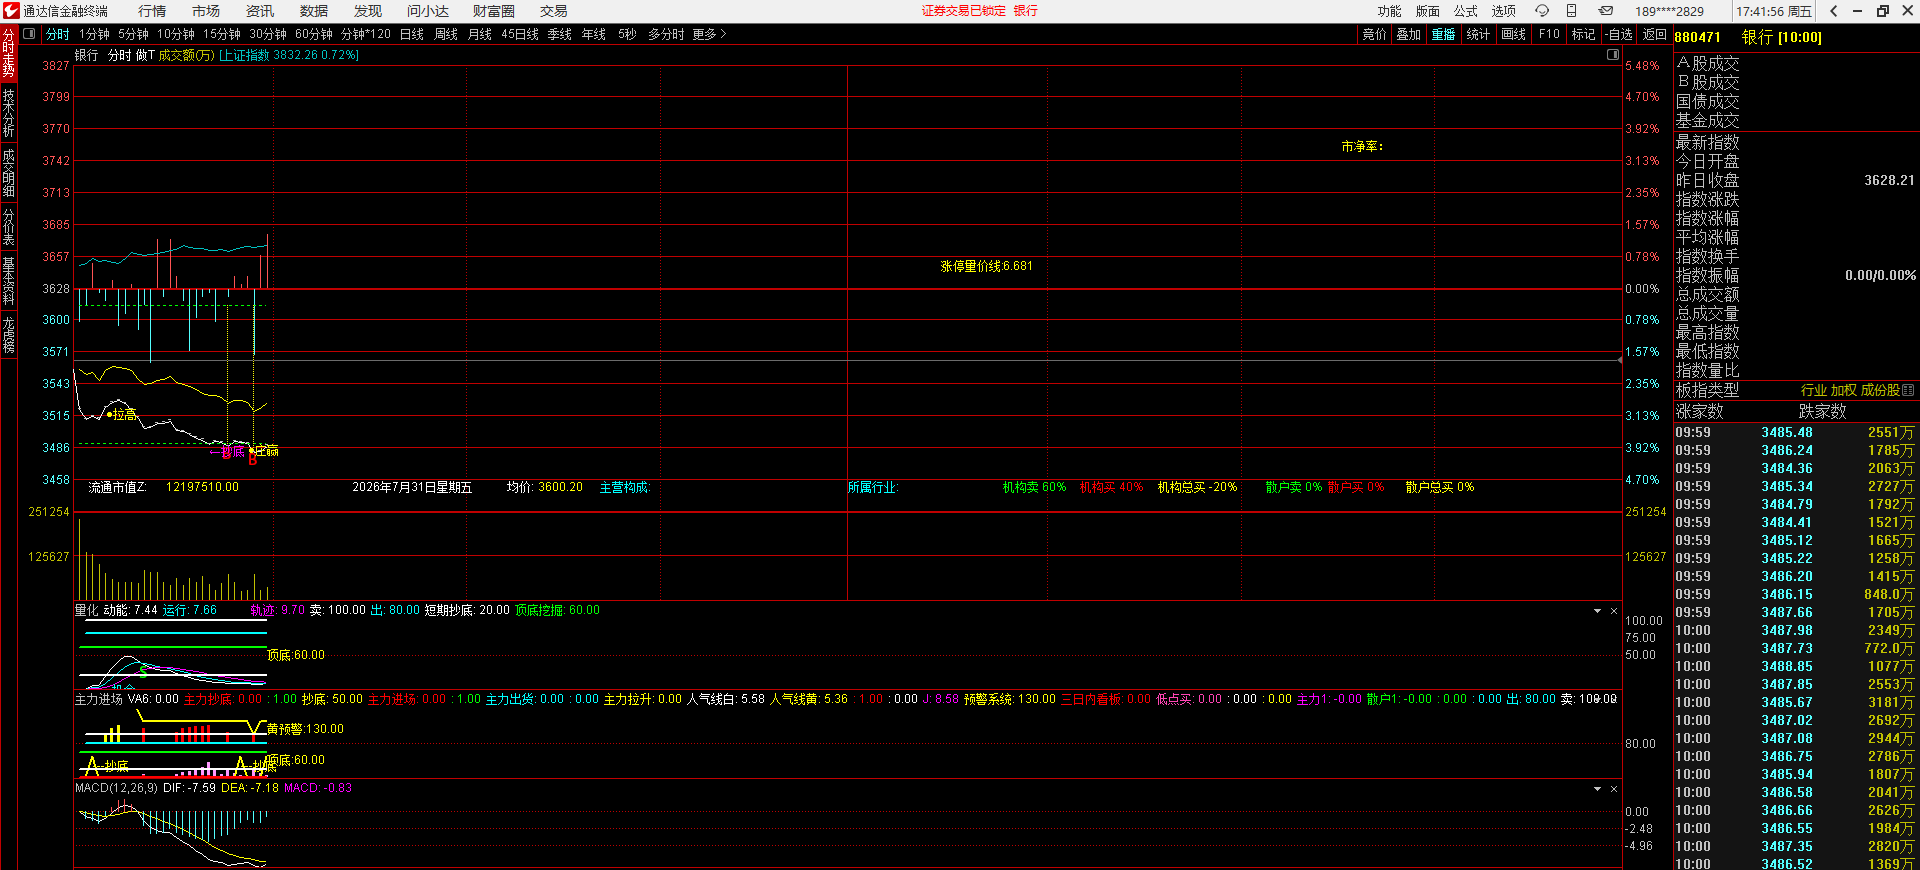
Task: Open the 版面 menu
Action: coord(1427,11)
